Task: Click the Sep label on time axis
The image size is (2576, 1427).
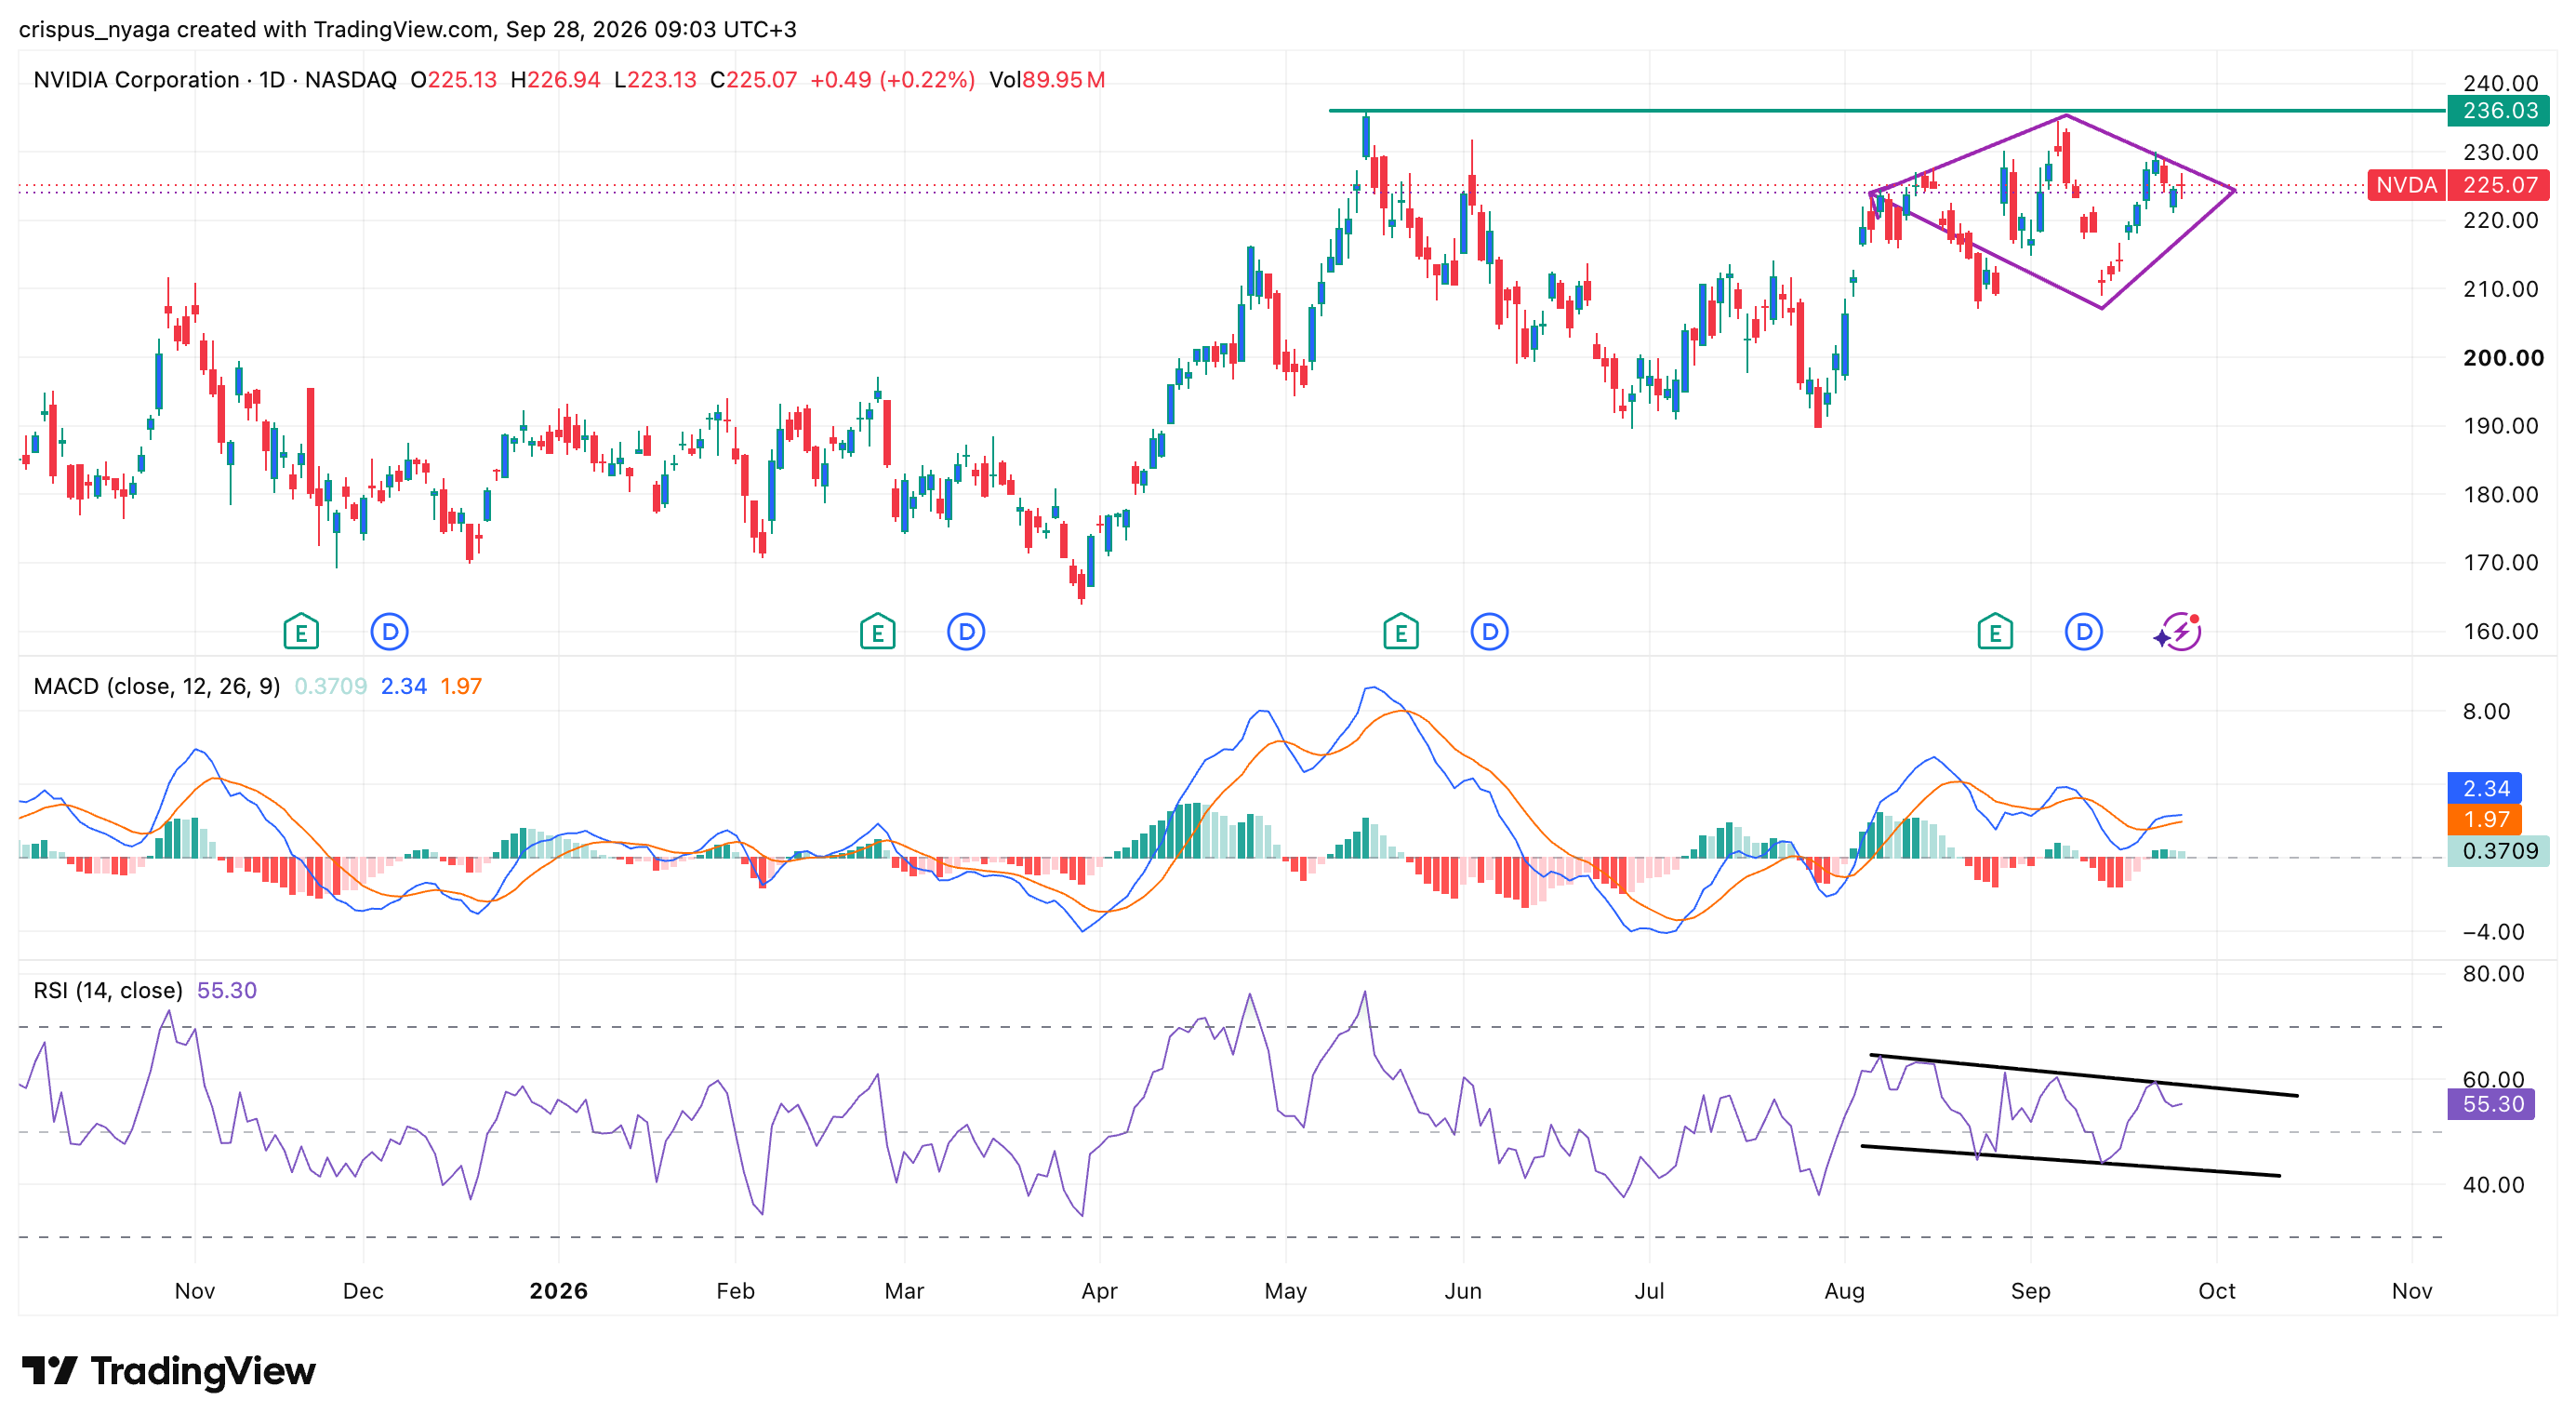Action: pyautogui.click(x=2030, y=1291)
